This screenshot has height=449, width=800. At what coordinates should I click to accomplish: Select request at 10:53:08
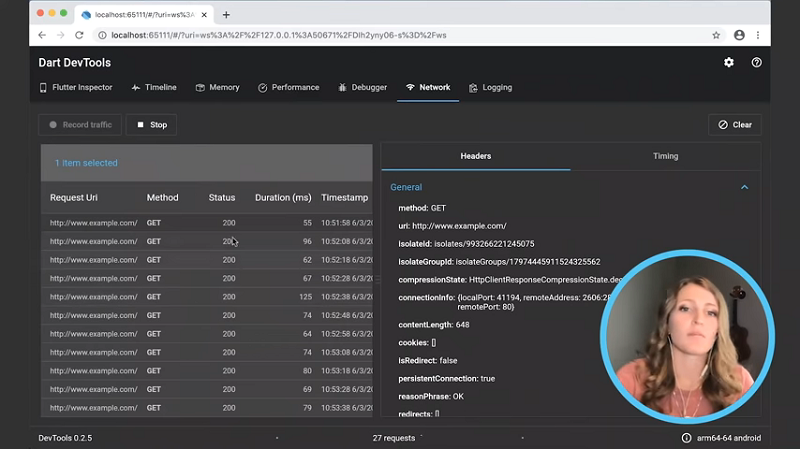coord(207,352)
